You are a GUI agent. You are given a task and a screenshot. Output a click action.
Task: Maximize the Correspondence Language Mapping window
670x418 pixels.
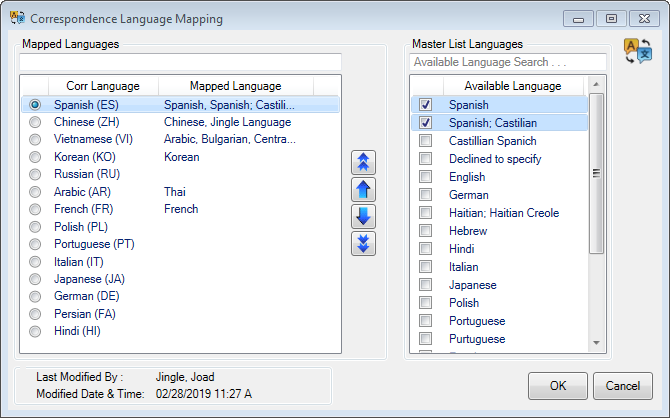[x=611, y=19]
